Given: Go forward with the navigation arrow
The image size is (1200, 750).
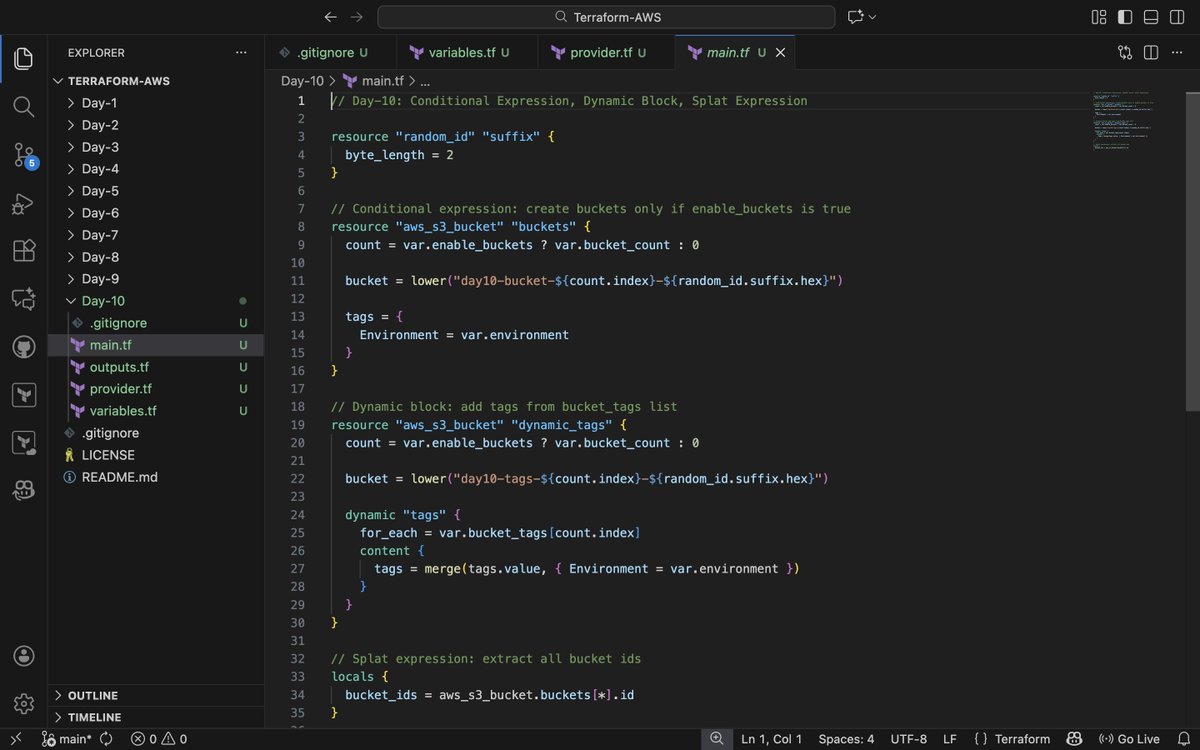Looking at the screenshot, I should 357,17.
